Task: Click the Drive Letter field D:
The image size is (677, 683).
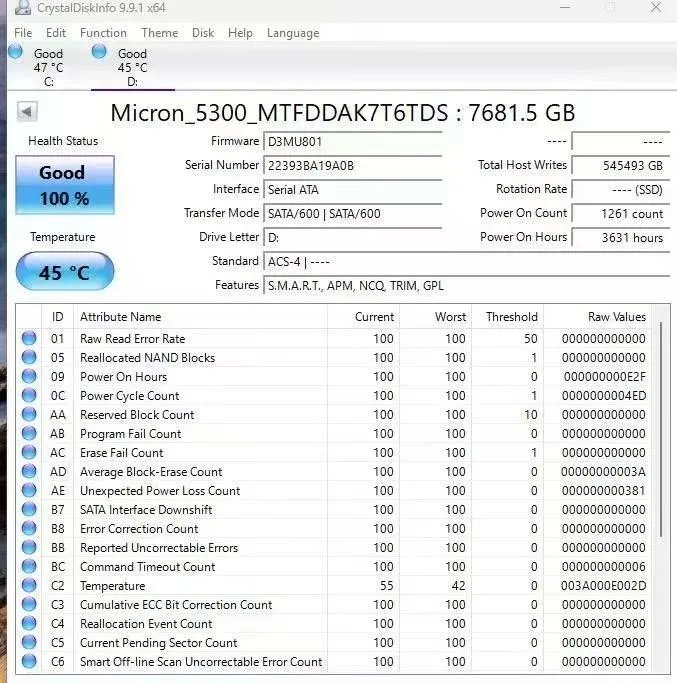Action: coord(352,237)
